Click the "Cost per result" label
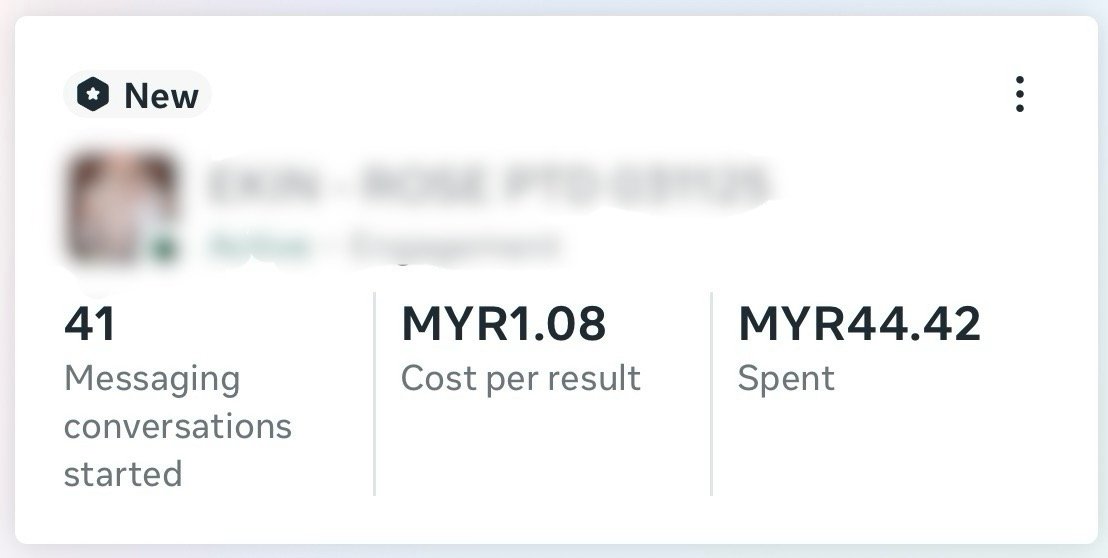This screenshot has width=1108, height=558. pyautogui.click(x=521, y=379)
